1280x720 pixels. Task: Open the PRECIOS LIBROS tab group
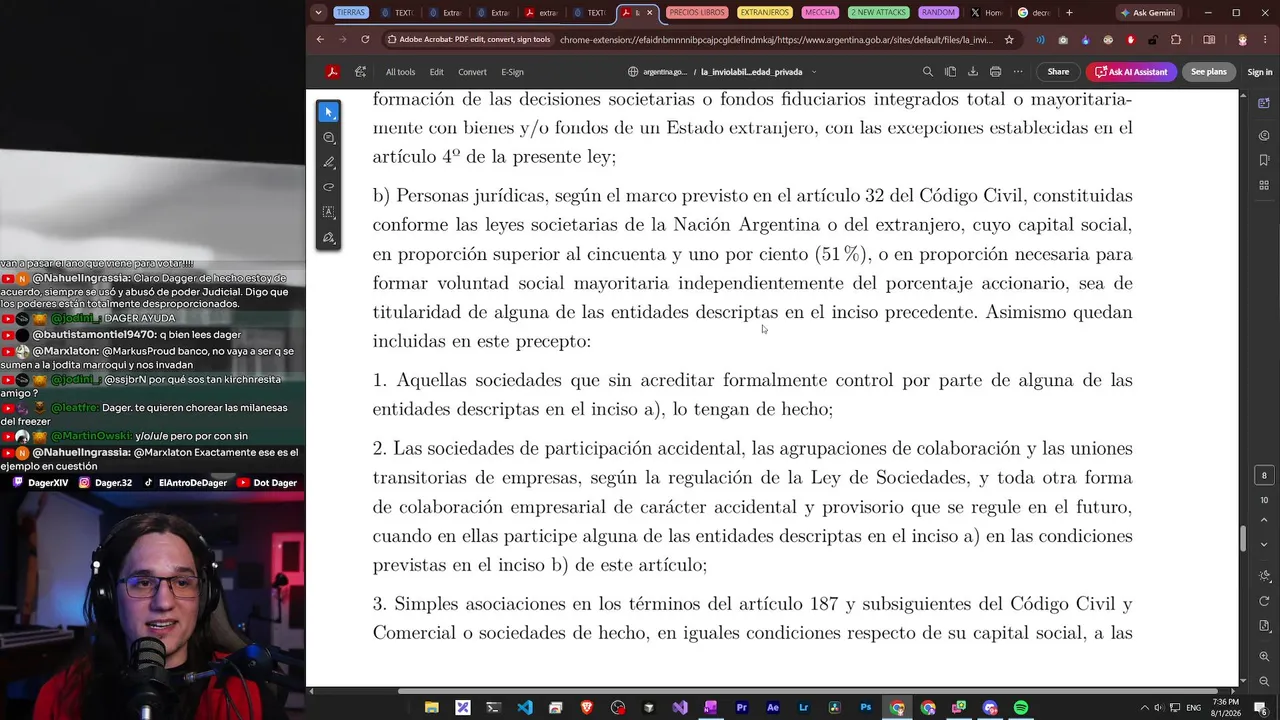pos(697,13)
